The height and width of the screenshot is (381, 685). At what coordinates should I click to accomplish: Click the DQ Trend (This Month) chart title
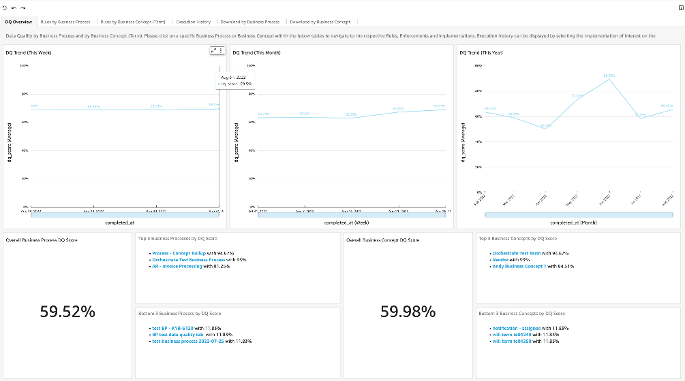coord(256,53)
